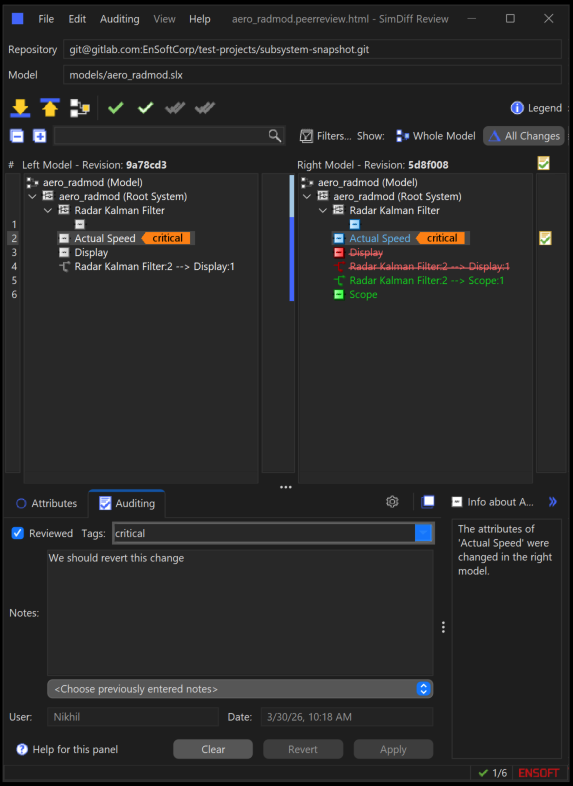The height and width of the screenshot is (786, 573).
Task: Click the Revert button
Action: (x=303, y=749)
